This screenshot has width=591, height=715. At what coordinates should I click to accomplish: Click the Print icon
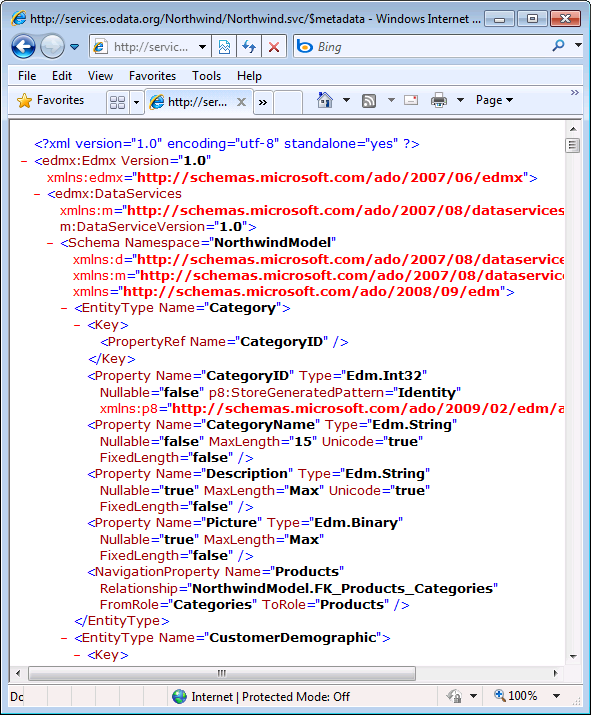click(439, 100)
